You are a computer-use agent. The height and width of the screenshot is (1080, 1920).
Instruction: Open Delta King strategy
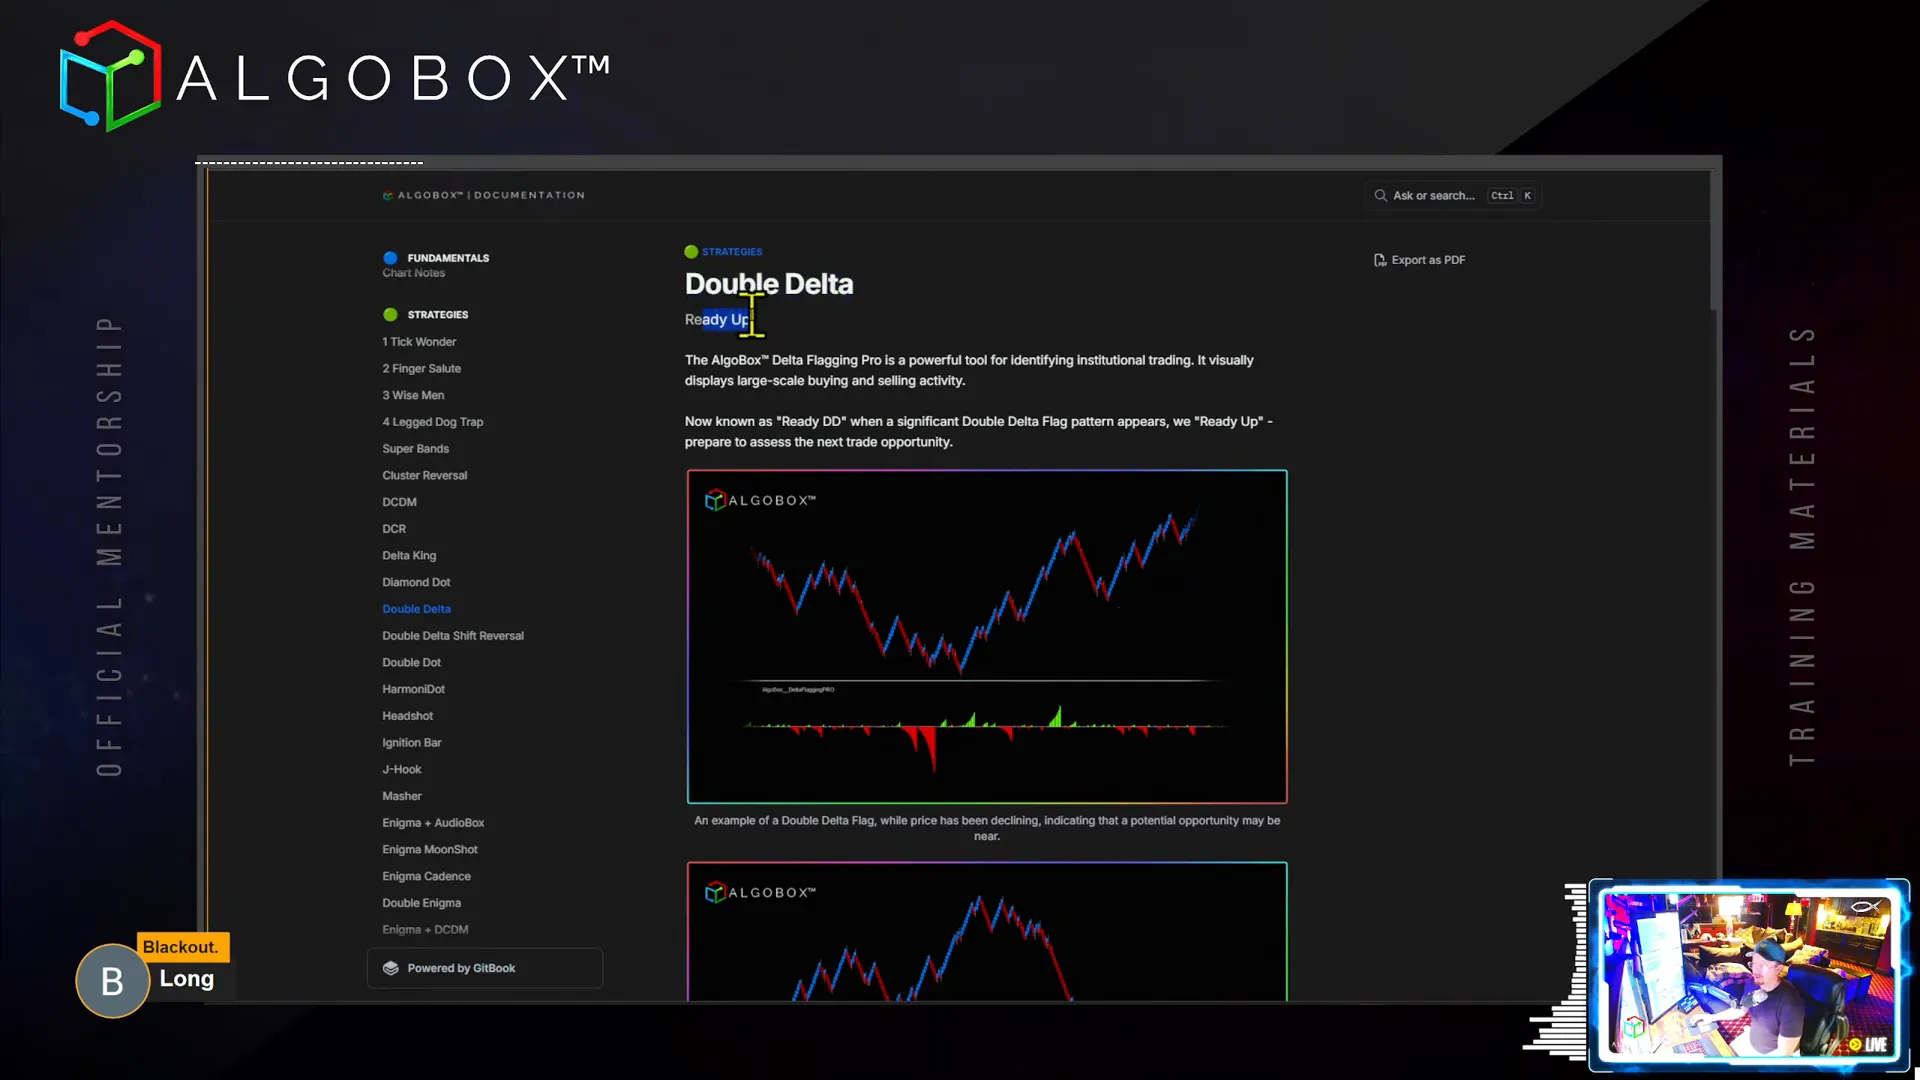click(x=409, y=556)
